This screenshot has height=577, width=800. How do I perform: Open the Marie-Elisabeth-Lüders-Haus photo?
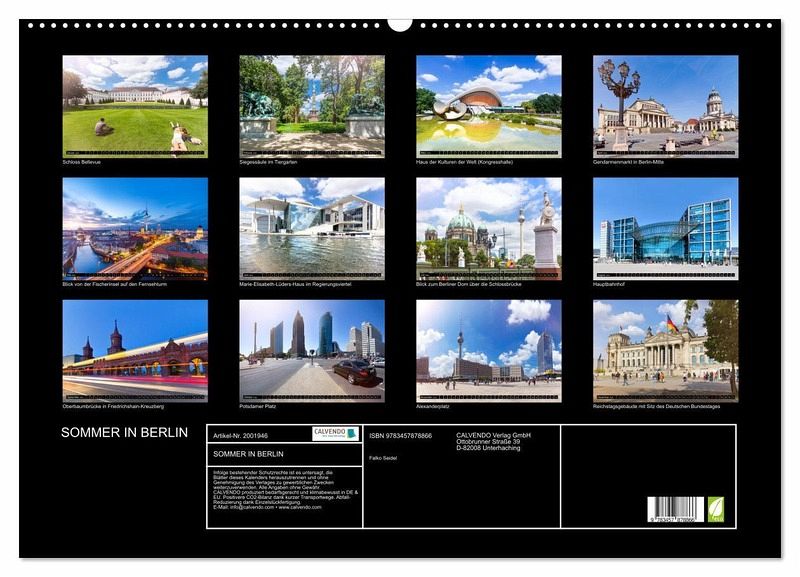point(312,229)
